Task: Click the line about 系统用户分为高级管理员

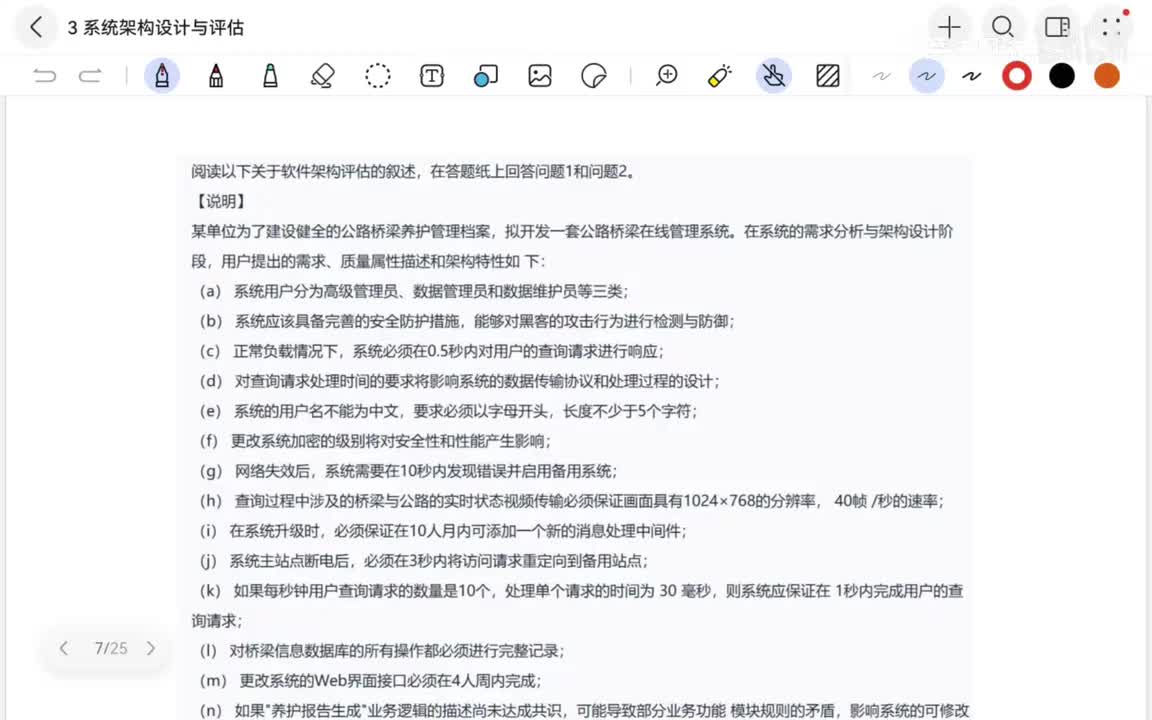Action: 414,292
